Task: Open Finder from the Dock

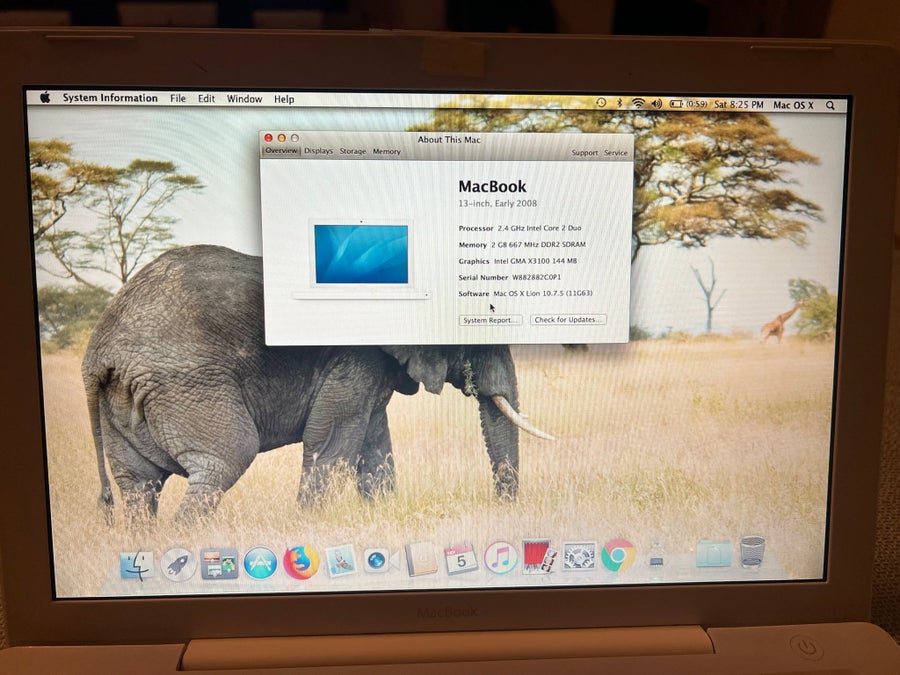Action: coord(137,565)
